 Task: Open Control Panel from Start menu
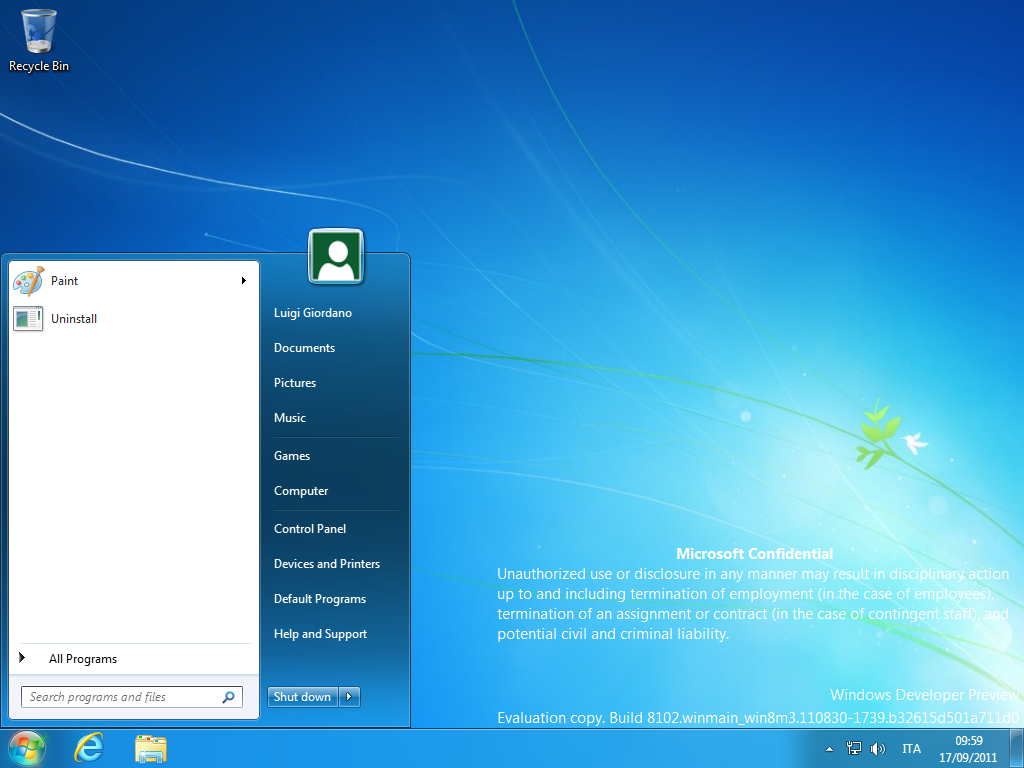[310, 529]
